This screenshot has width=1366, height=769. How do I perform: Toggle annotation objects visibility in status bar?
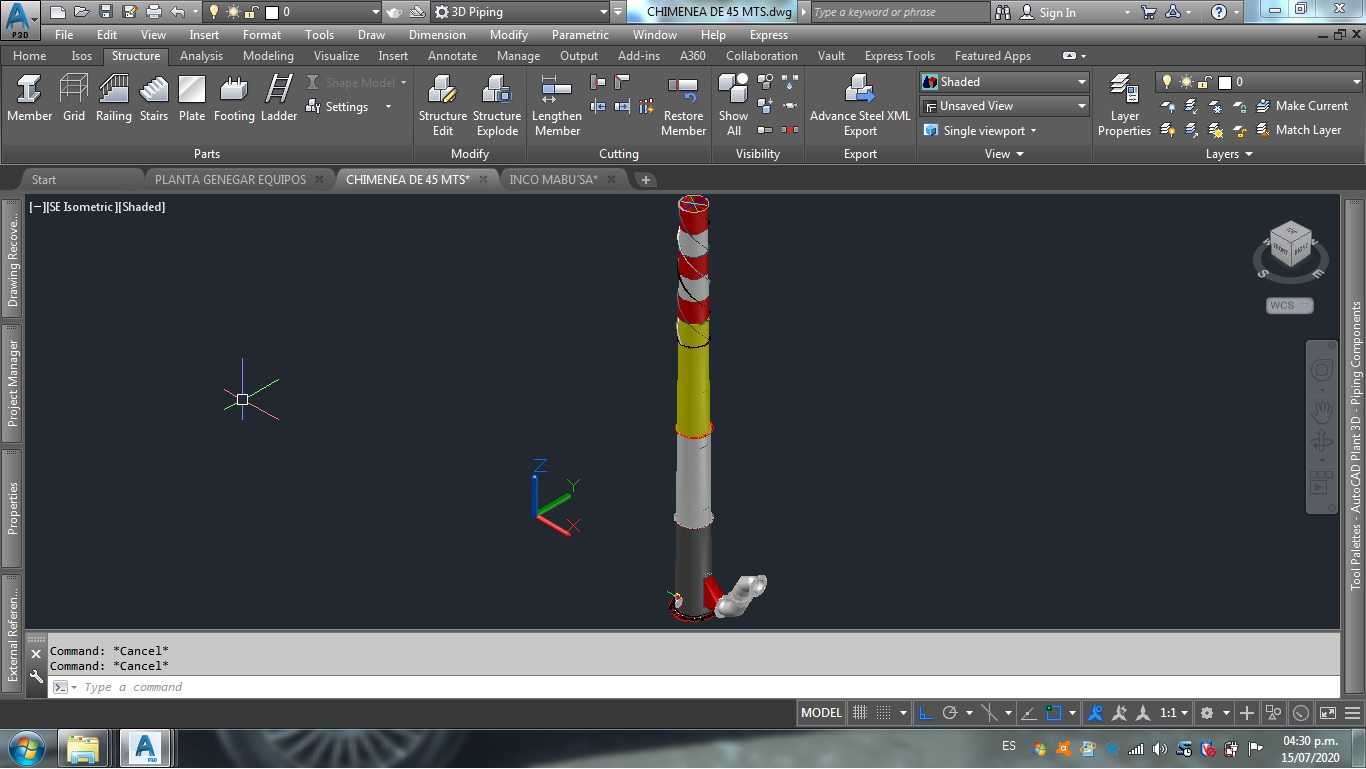point(1095,713)
